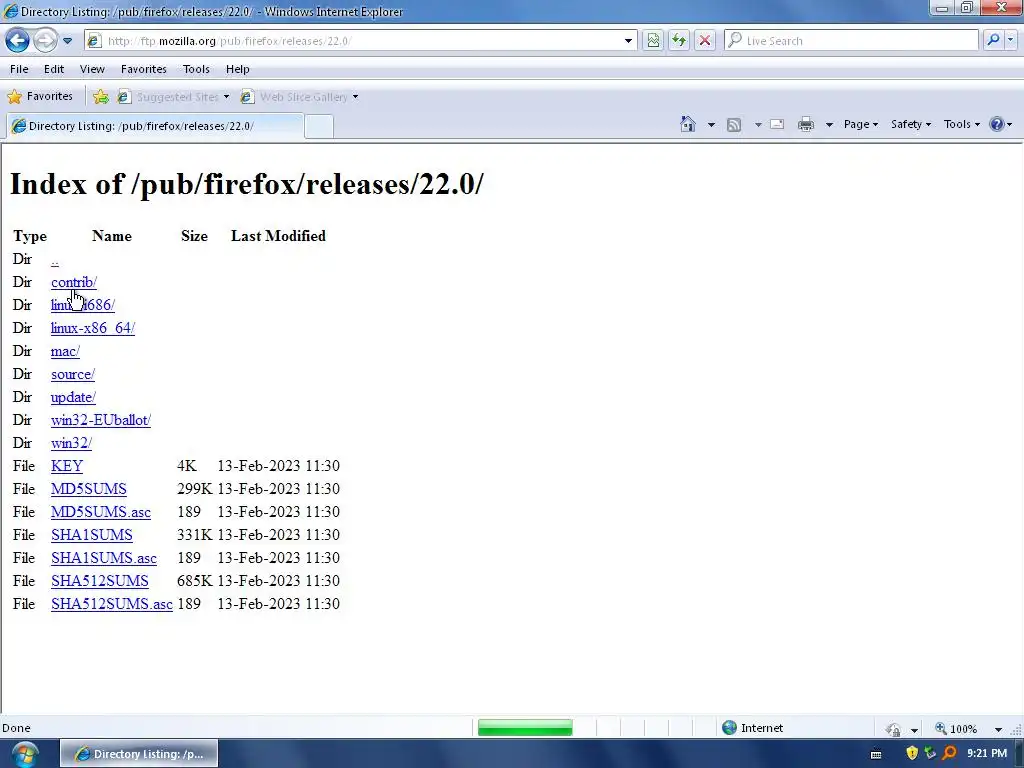Select Directory Listing taskbar button
The width and height of the screenshot is (1024, 768).
coord(139,754)
